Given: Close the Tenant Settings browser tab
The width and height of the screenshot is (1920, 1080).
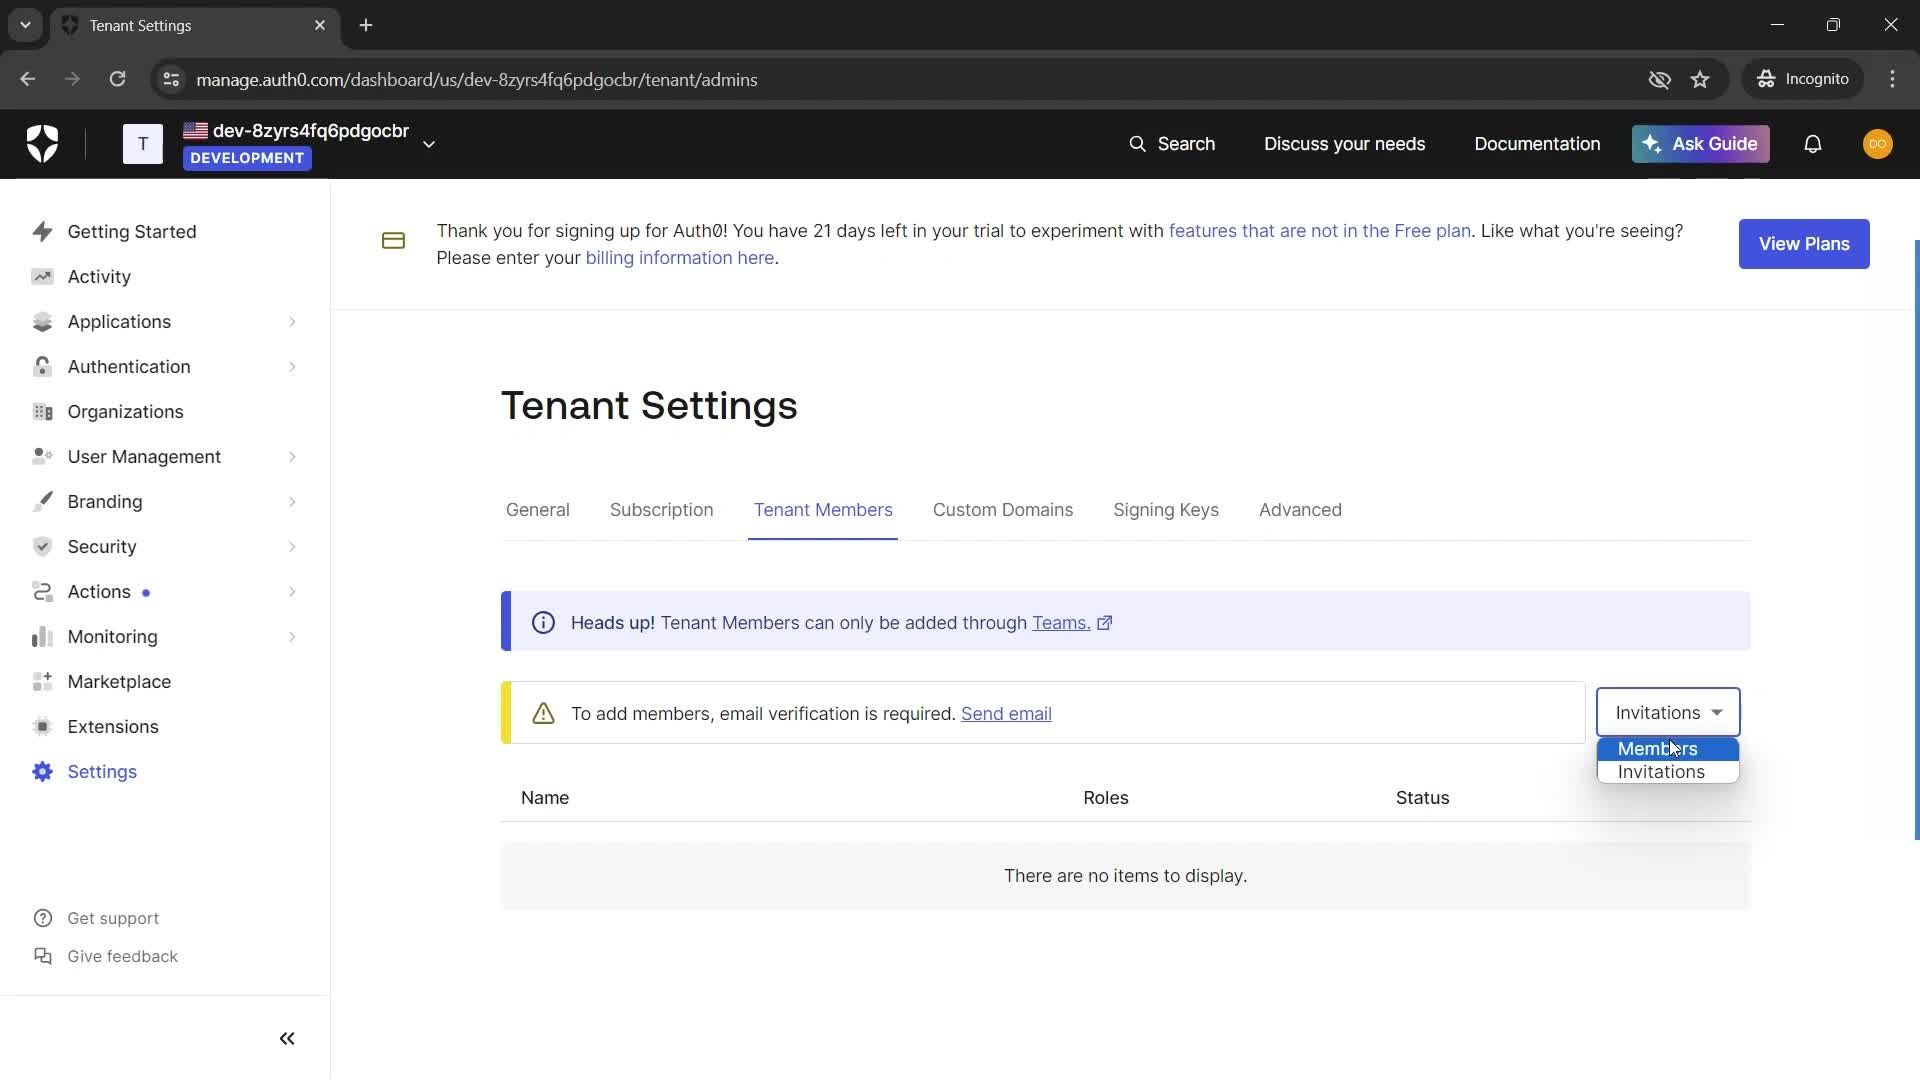Looking at the screenshot, I should [320, 25].
